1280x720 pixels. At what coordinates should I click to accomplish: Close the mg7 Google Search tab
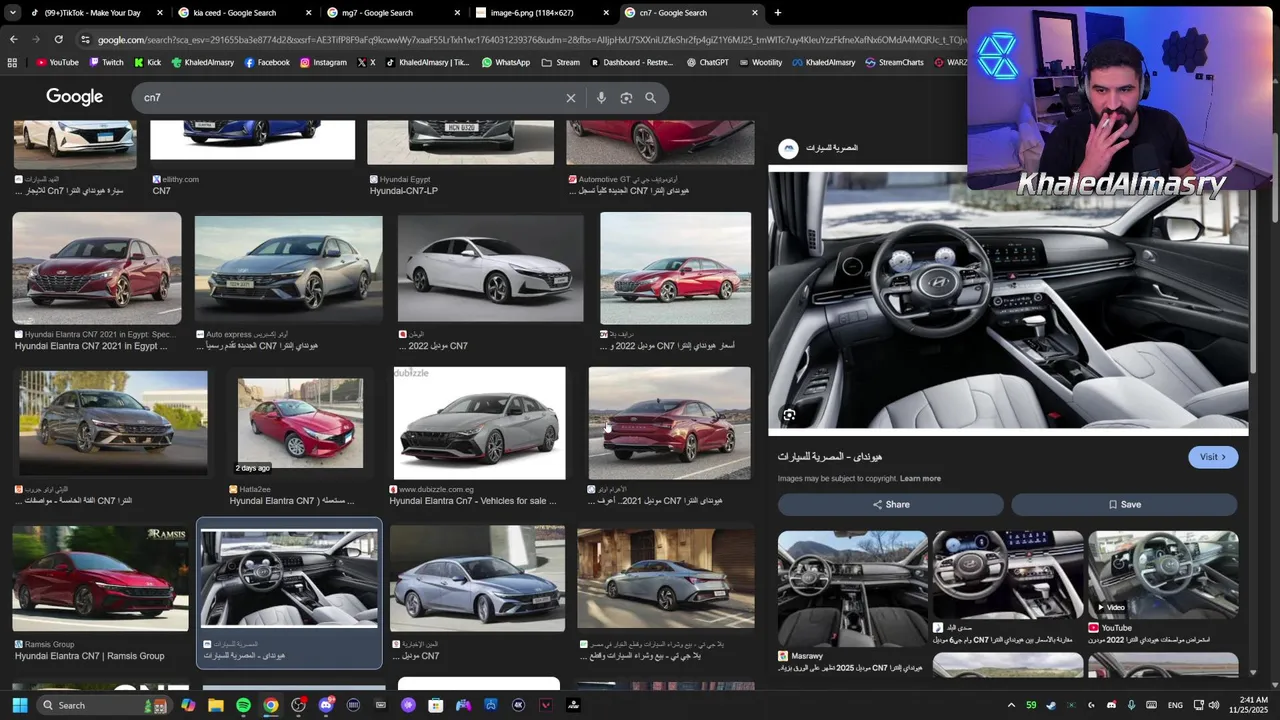458,13
